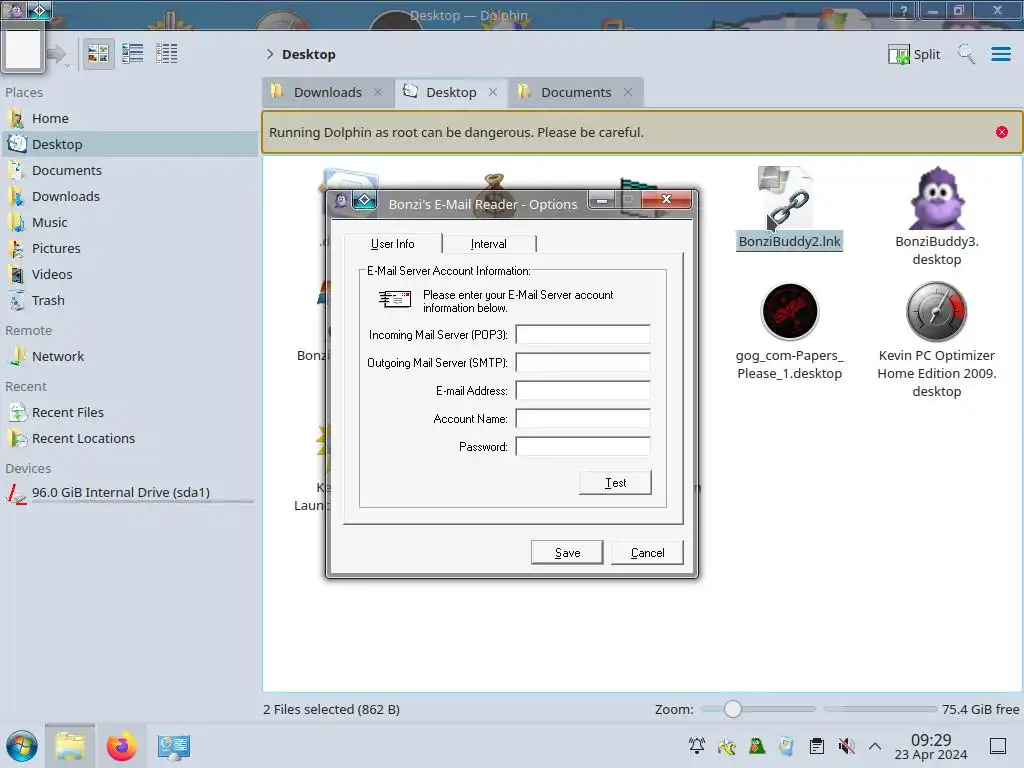1024x768 pixels.
Task: Click the Split view button
Action: click(914, 54)
